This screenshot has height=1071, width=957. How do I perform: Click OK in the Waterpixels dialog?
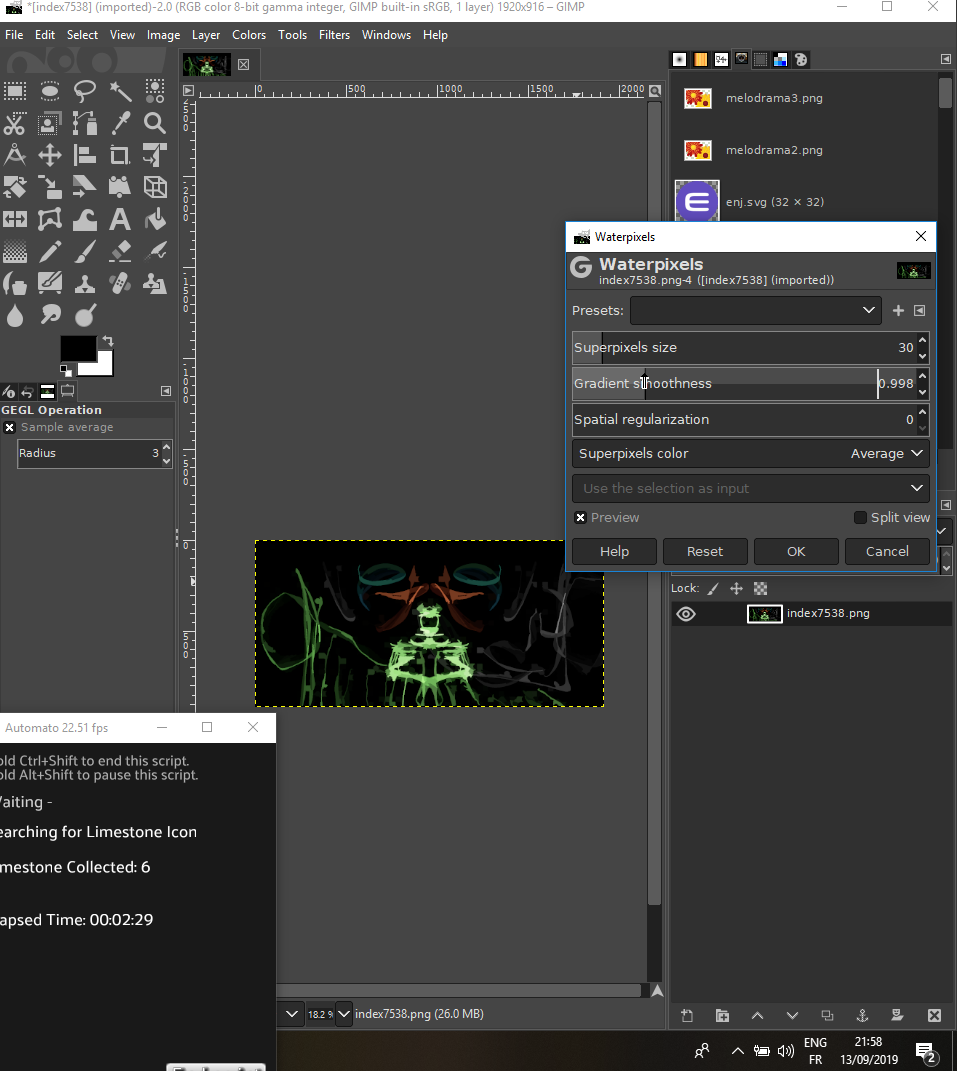coord(796,551)
